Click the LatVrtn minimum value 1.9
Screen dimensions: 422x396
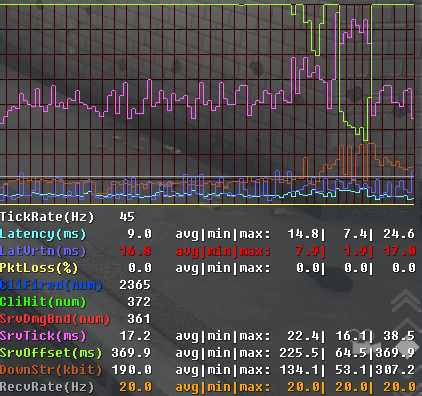click(x=356, y=251)
